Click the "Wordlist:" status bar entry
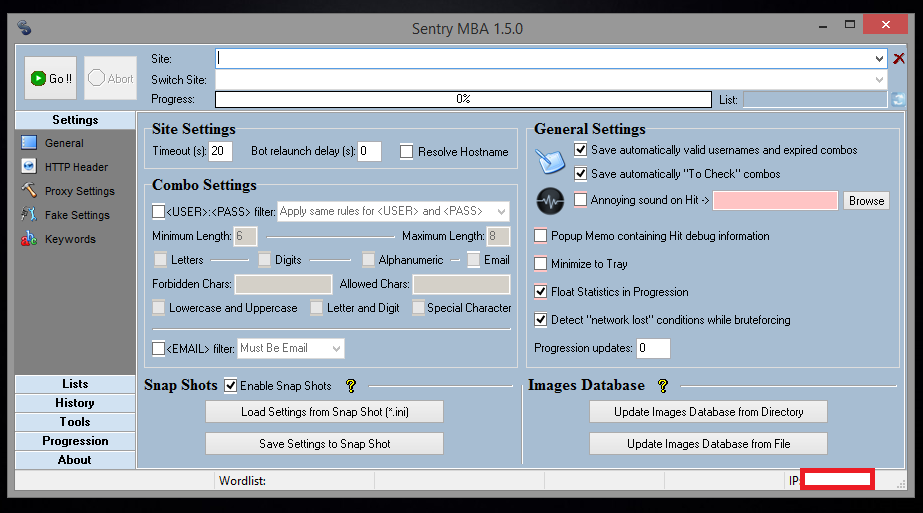This screenshot has height=513, width=923. (x=243, y=481)
